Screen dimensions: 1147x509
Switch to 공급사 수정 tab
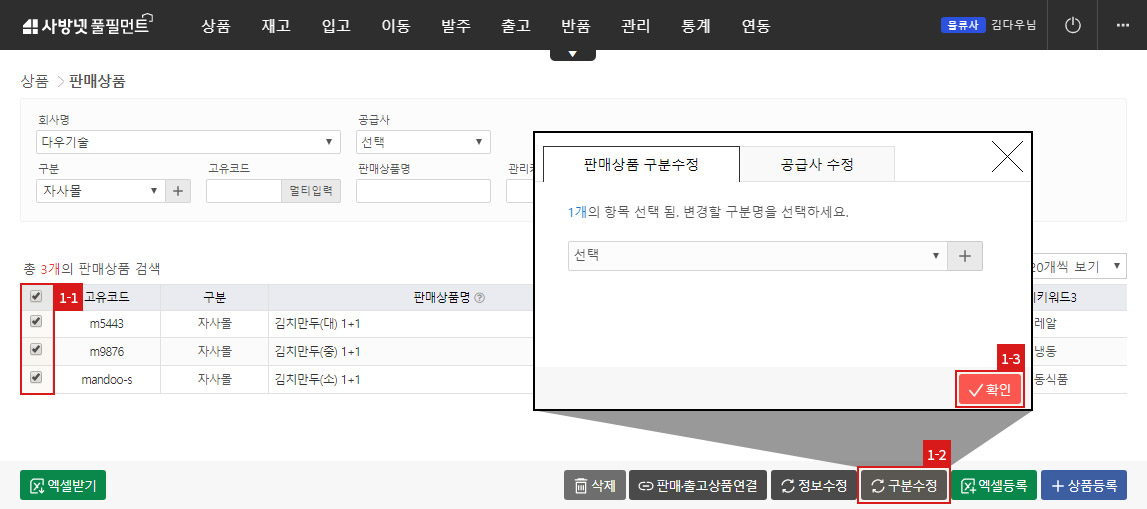817,164
